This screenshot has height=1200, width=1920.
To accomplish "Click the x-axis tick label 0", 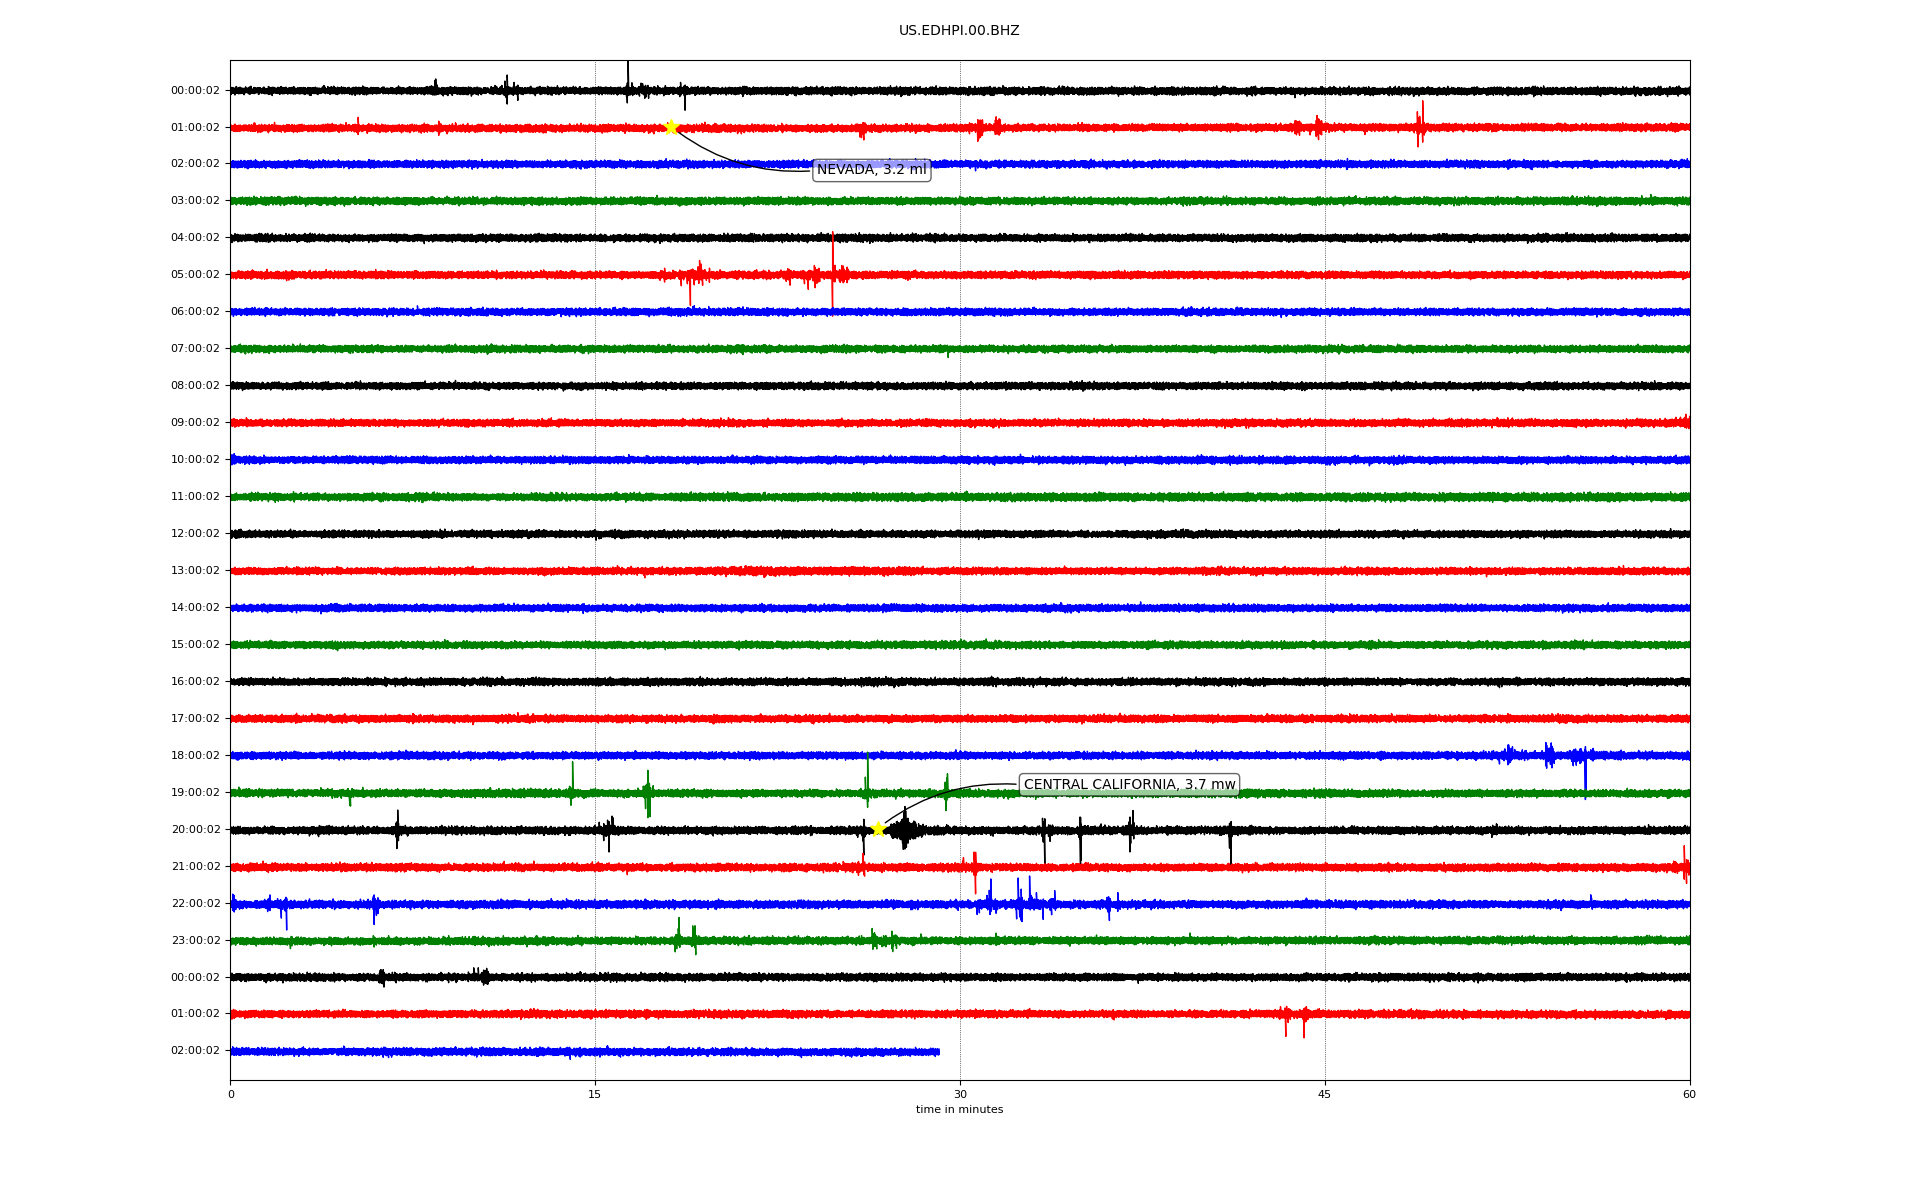I will 231,1095.
